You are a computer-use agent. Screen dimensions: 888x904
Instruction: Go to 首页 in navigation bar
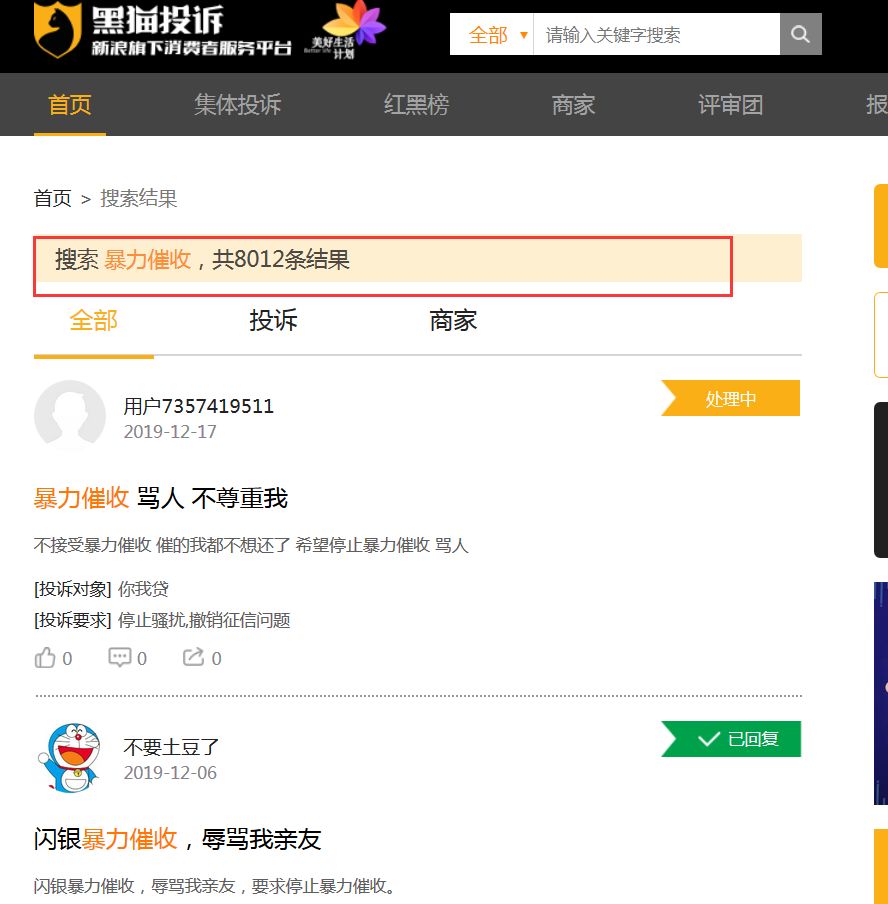[x=69, y=105]
